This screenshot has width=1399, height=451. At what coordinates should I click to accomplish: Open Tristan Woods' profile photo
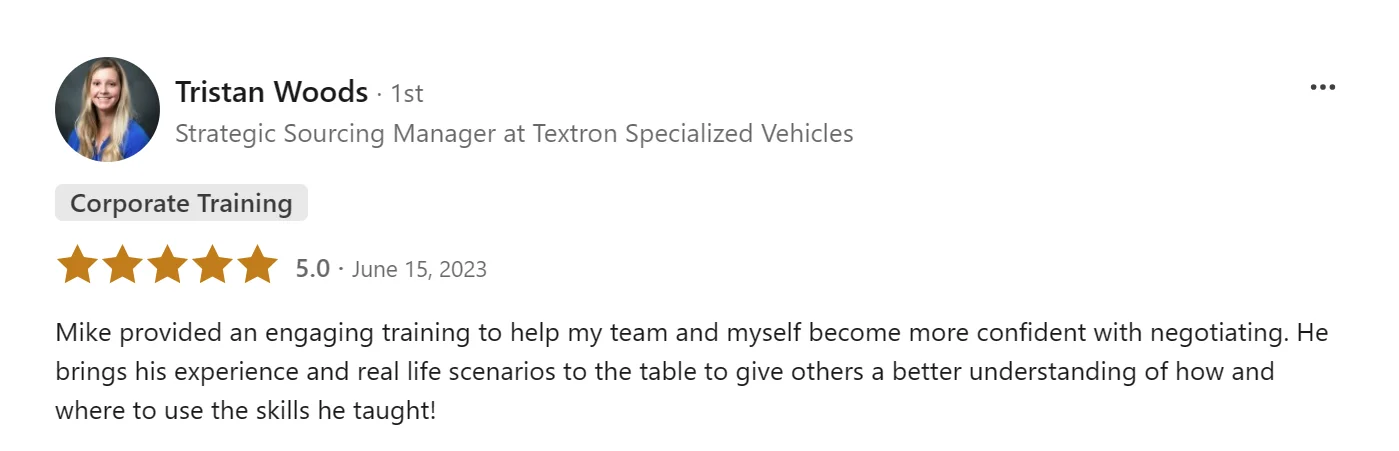(107, 109)
